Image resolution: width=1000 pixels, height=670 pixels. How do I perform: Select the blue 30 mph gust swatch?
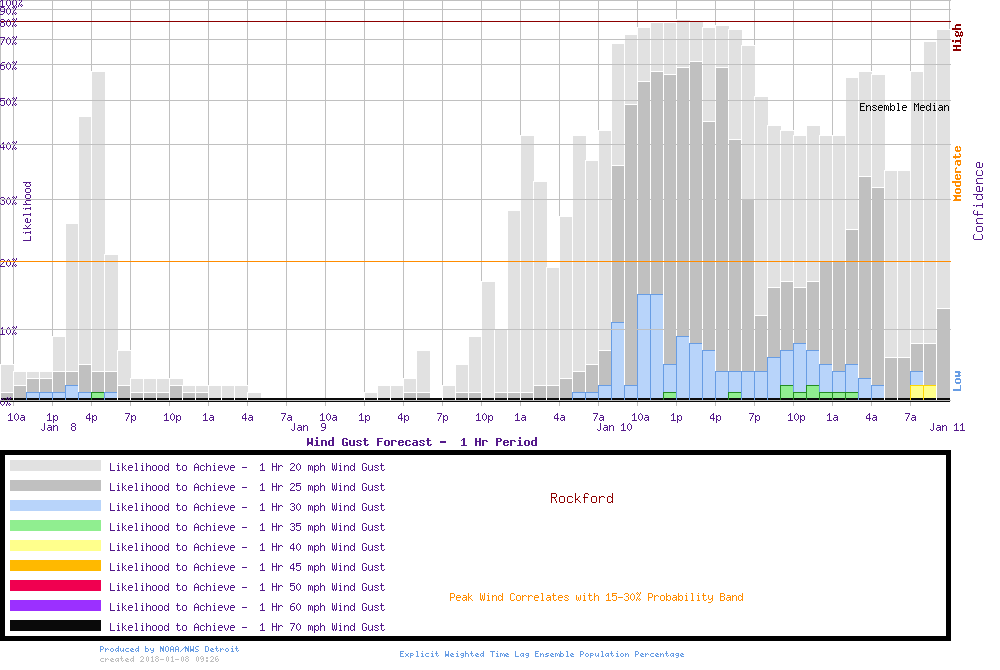coord(55,506)
